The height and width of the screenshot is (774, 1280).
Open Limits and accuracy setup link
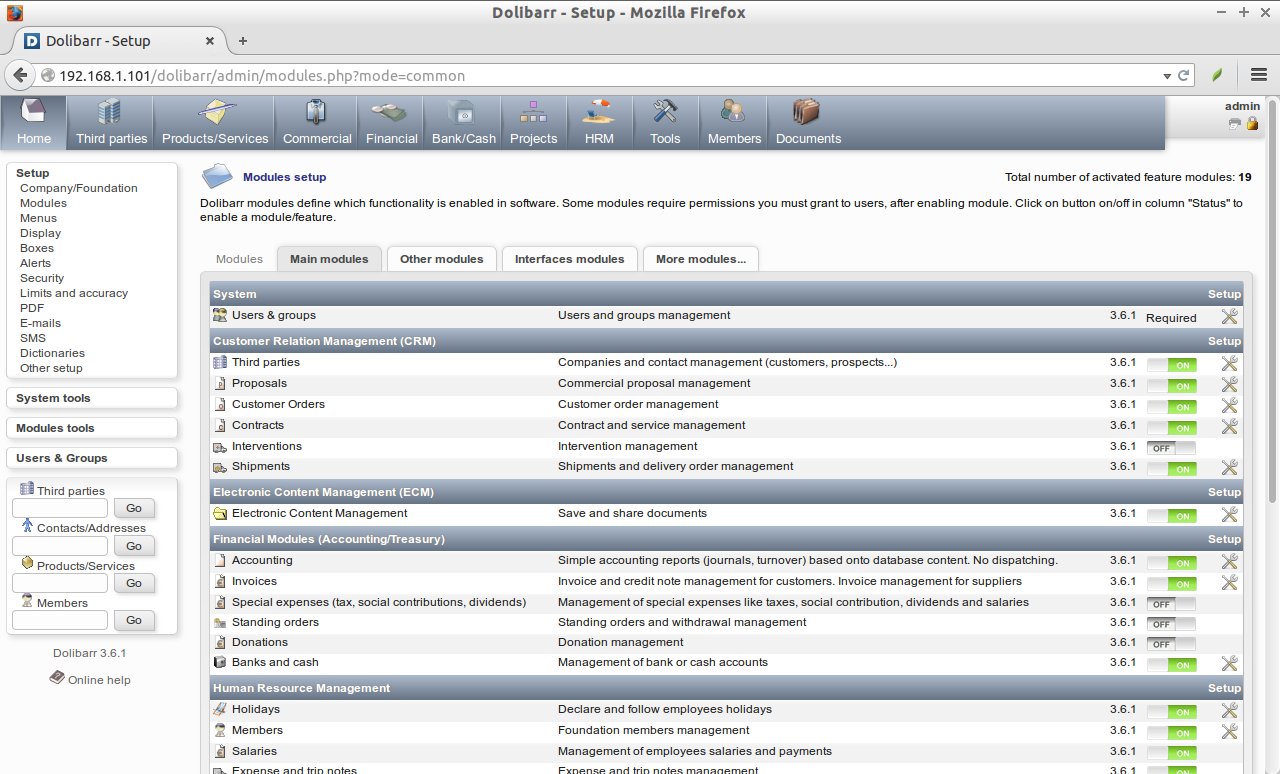pos(74,293)
